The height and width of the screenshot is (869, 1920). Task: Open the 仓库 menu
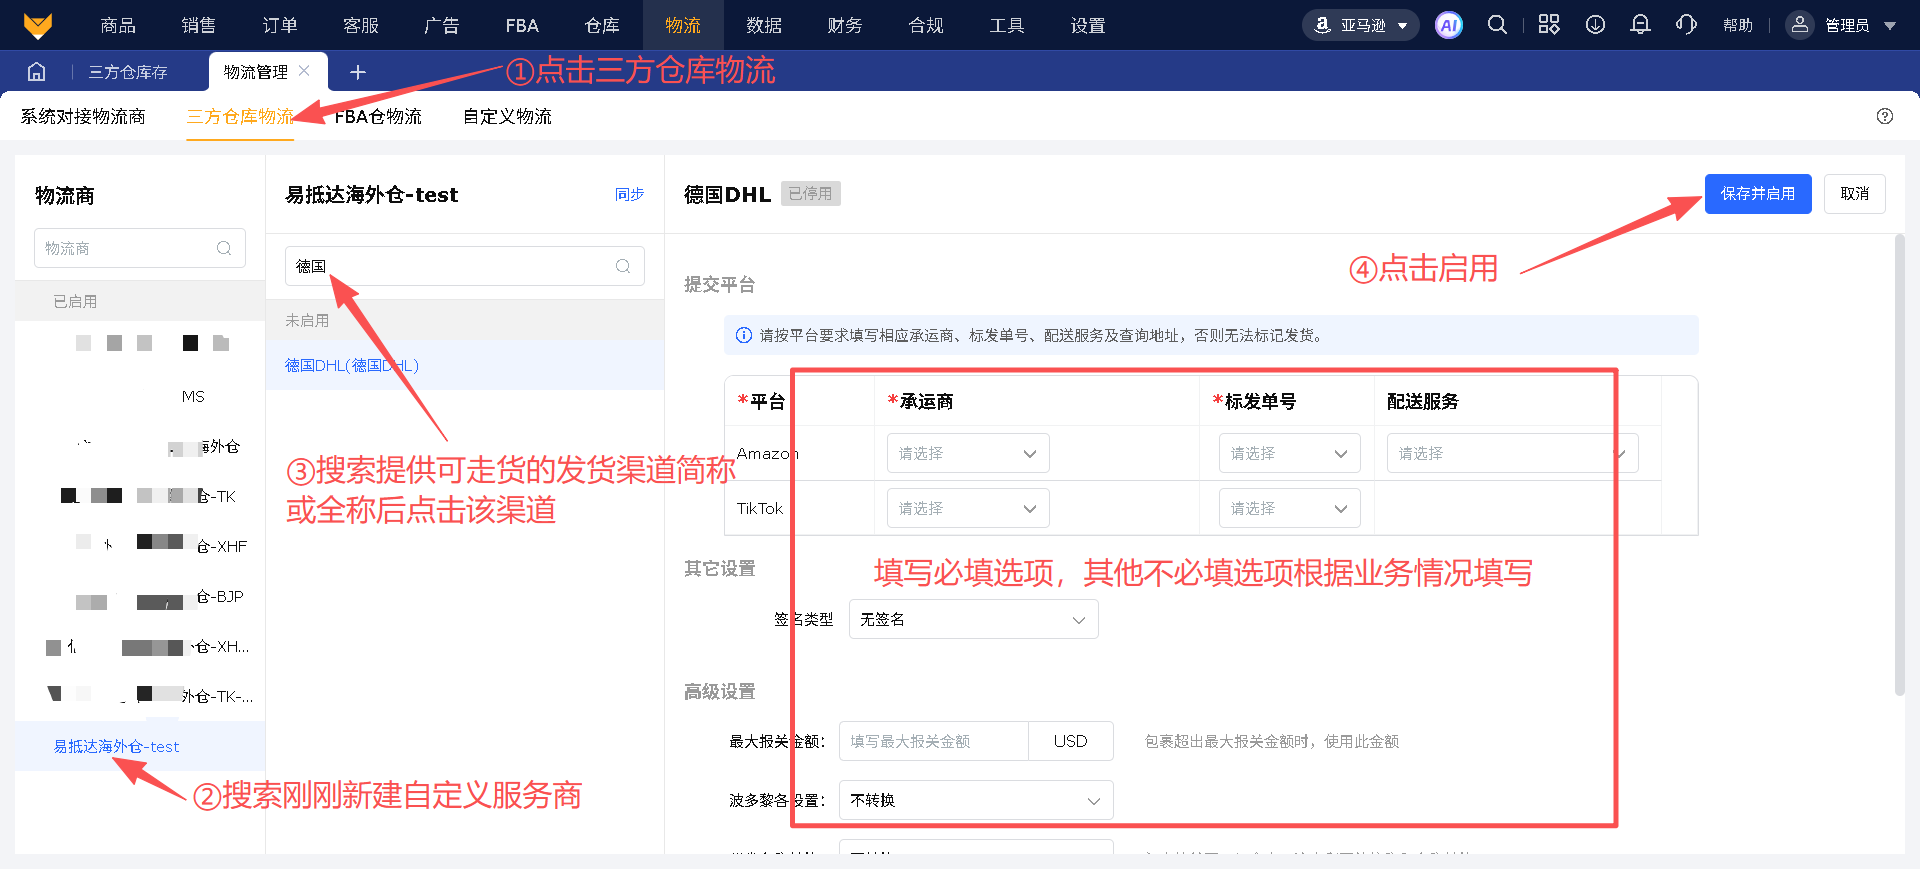click(602, 25)
